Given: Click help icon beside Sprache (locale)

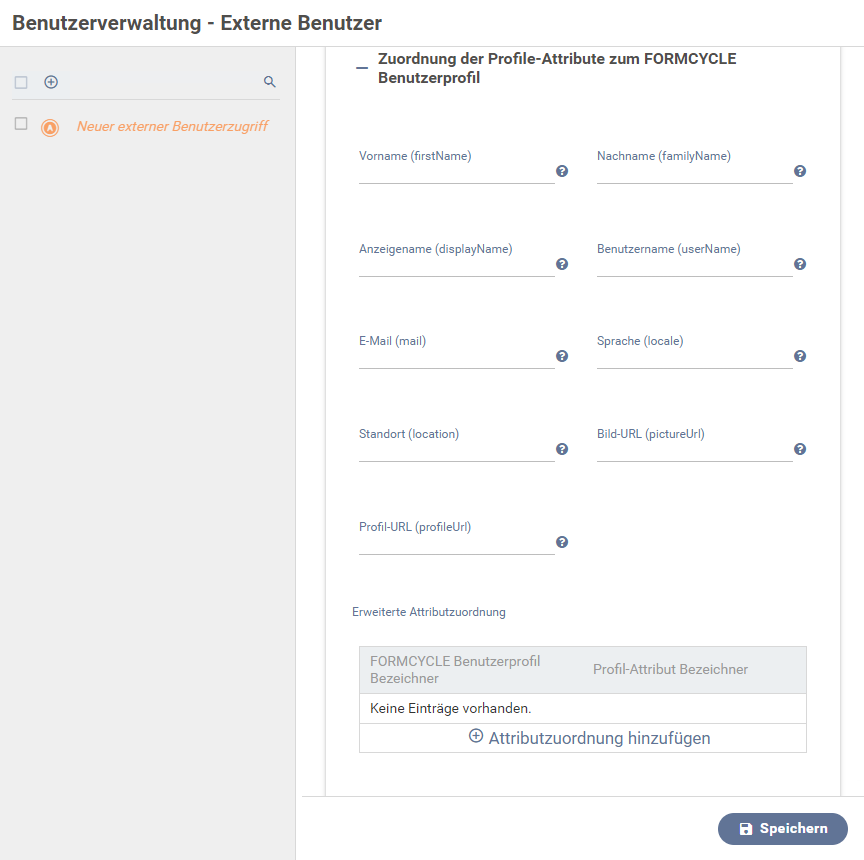Looking at the screenshot, I should 800,356.
